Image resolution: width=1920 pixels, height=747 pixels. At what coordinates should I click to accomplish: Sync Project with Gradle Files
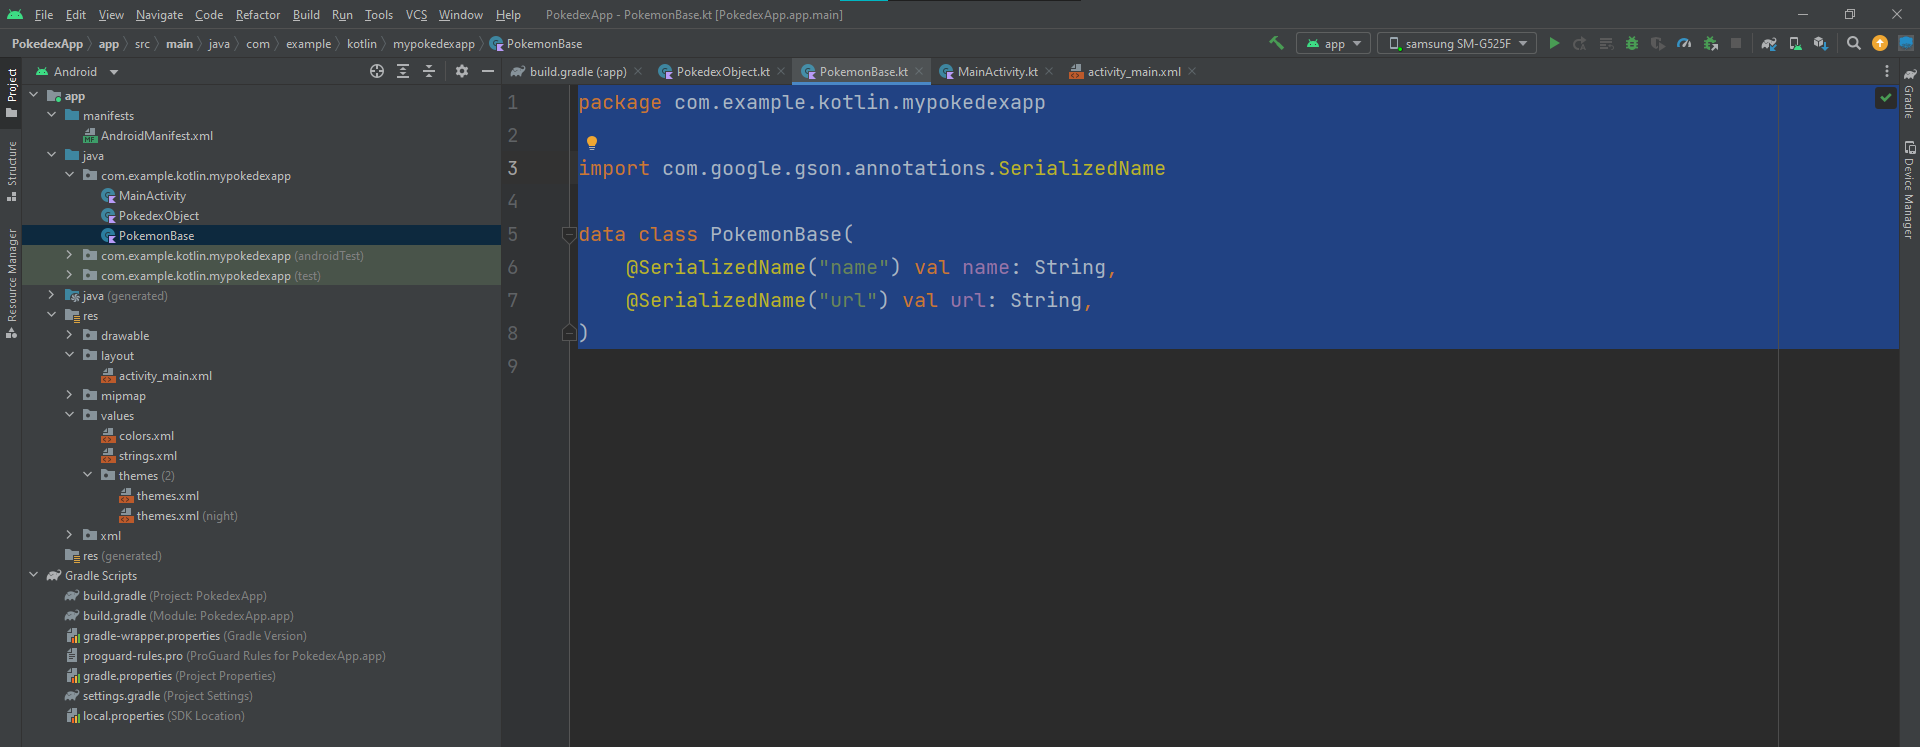click(1769, 43)
